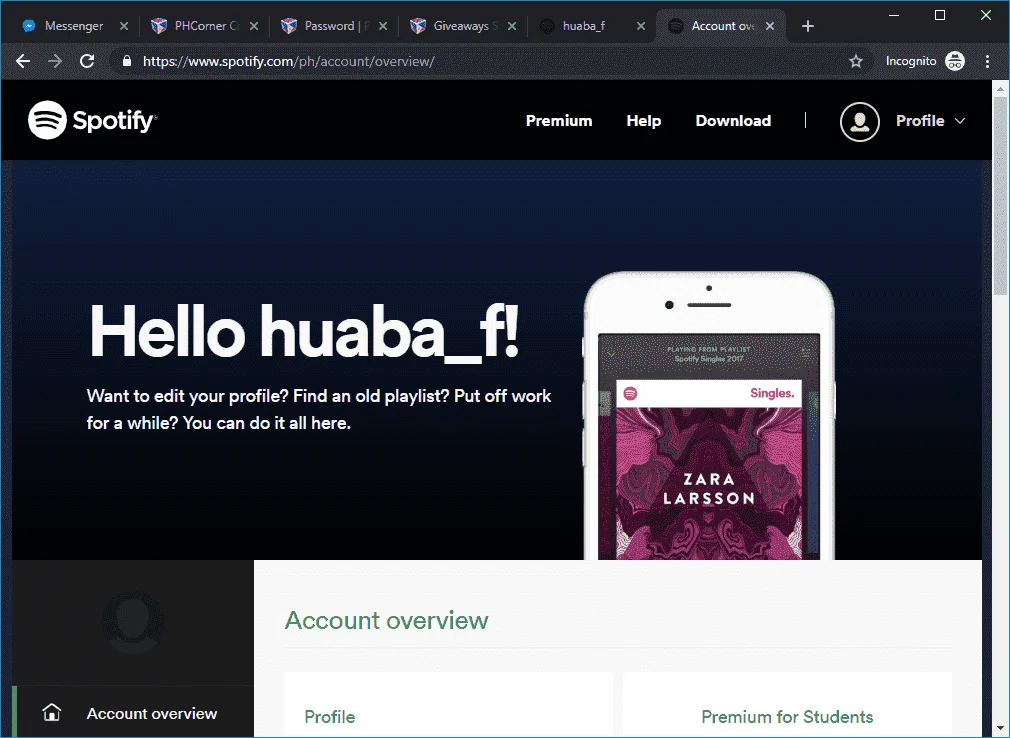Go back with browser back arrow
This screenshot has width=1010, height=738.
23,61
